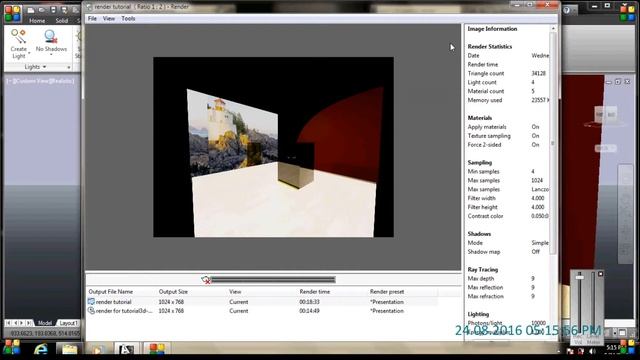Open the Tools menu in Render window
The width and height of the screenshot is (640, 360).
click(128, 18)
